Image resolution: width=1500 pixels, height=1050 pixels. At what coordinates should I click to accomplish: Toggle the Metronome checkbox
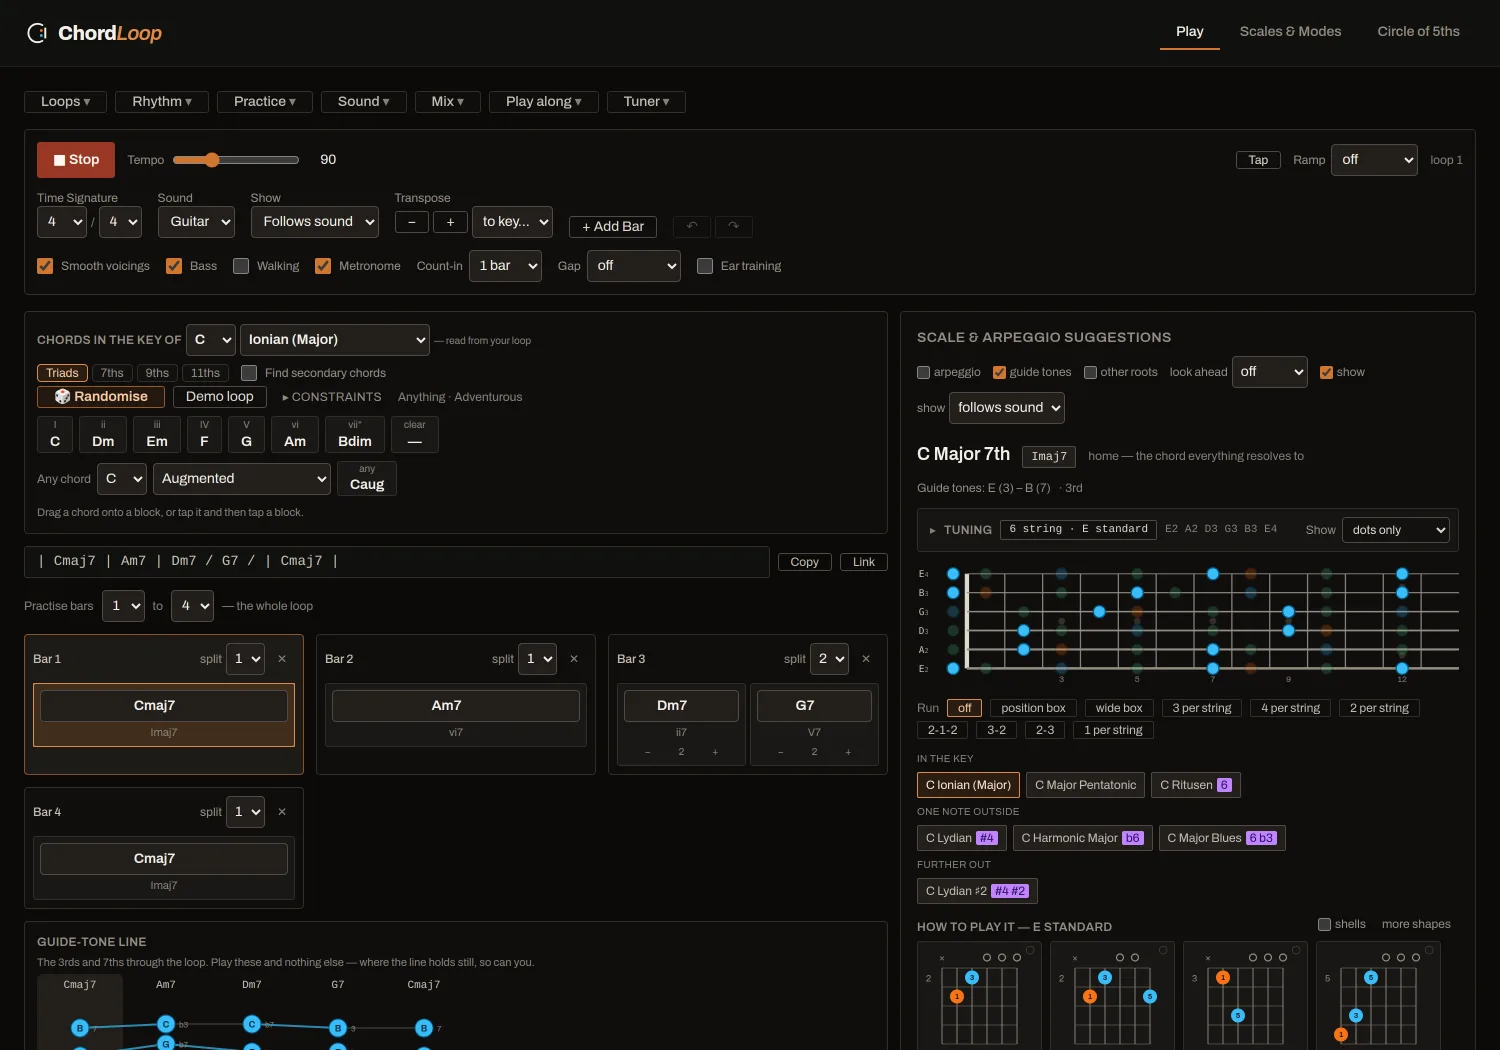(323, 266)
